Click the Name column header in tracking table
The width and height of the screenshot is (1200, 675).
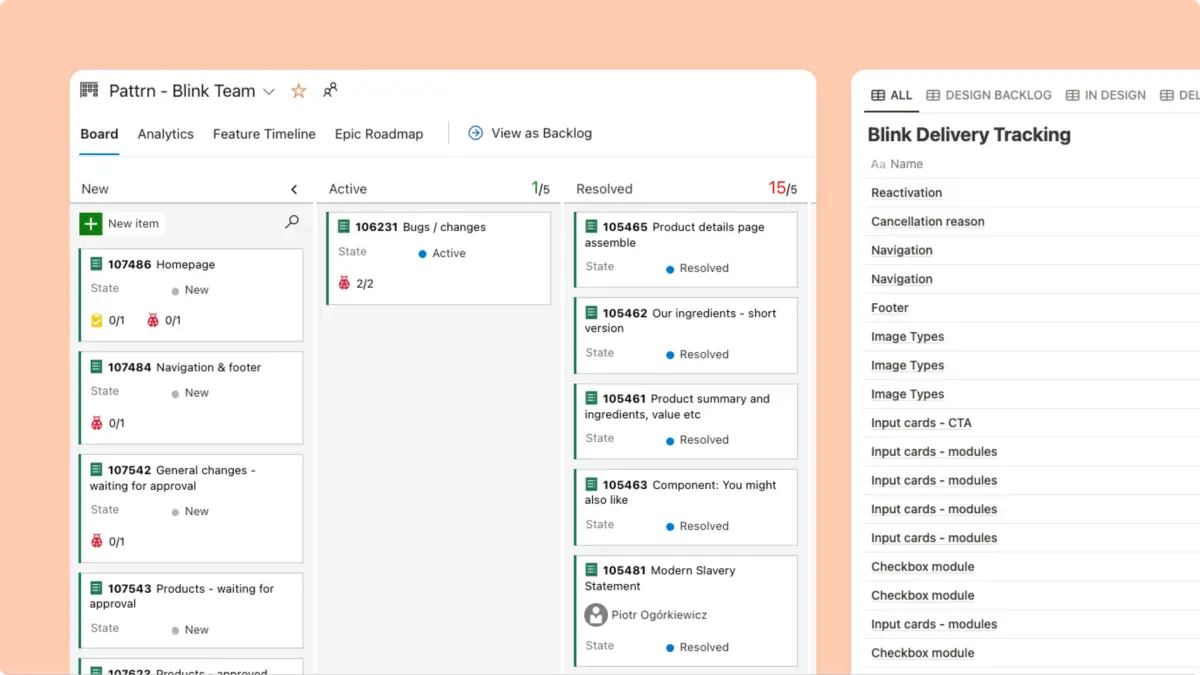(x=897, y=164)
